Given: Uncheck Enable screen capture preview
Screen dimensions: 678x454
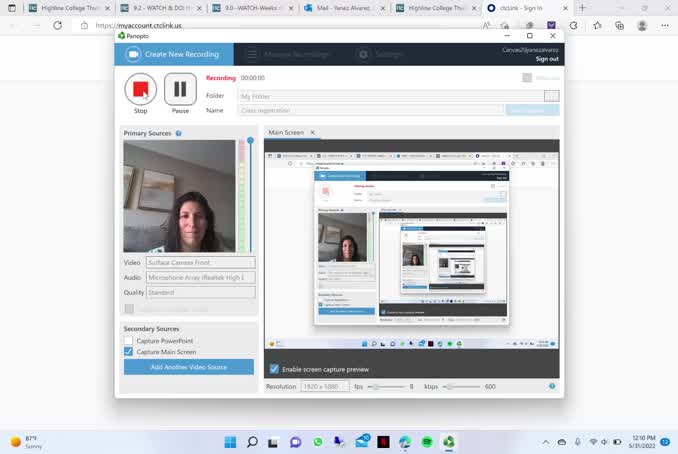Looking at the screenshot, I should tap(274, 369).
